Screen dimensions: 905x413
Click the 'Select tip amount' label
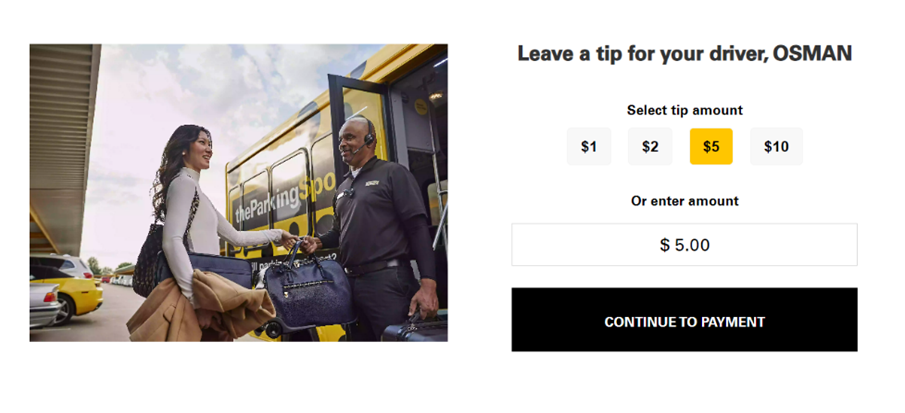[685, 110]
